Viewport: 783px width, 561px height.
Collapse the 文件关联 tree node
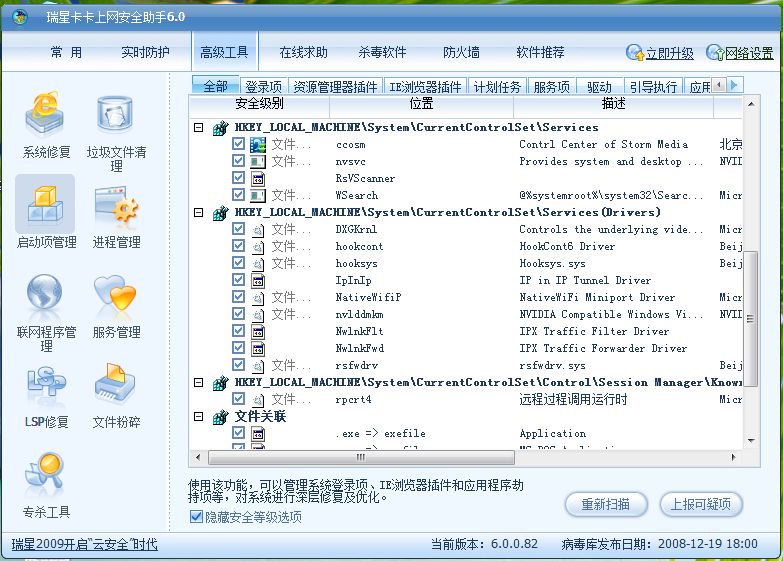[x=199, y=416]
